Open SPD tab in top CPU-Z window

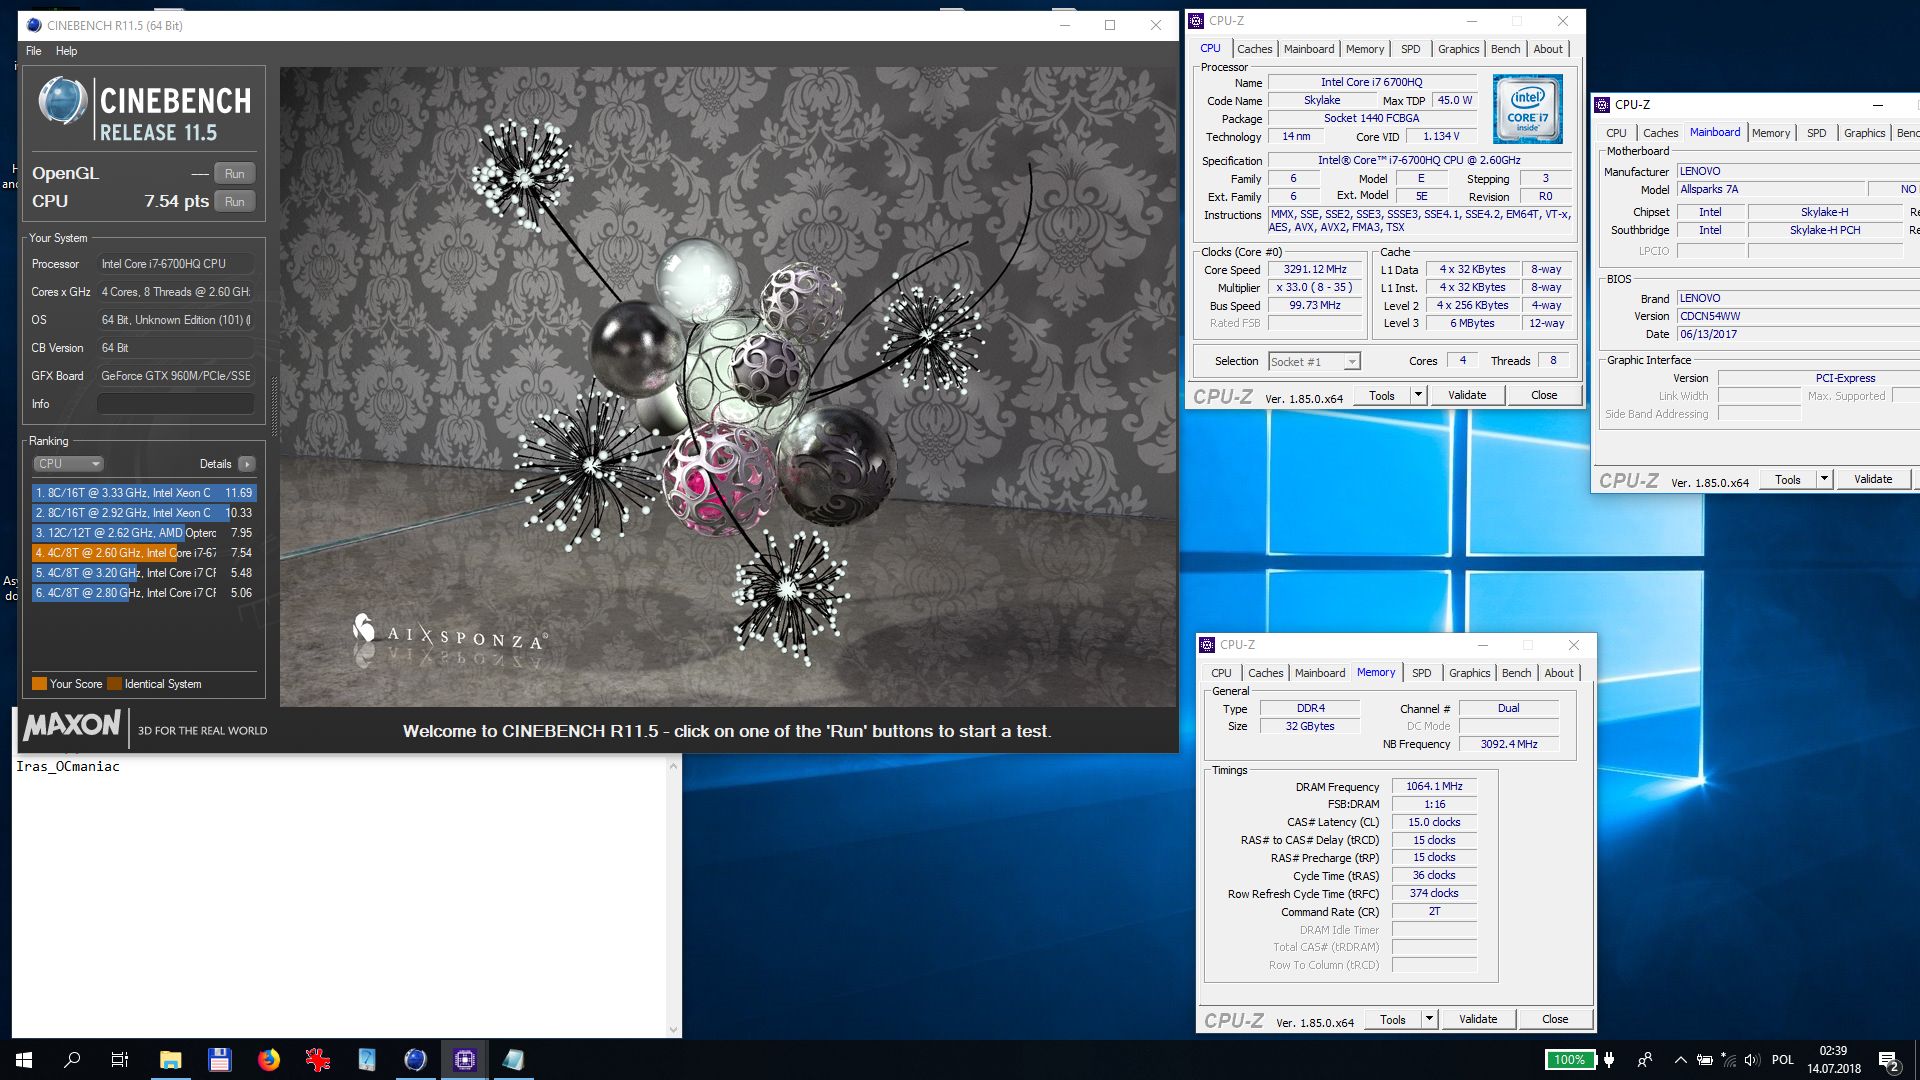1410,49
